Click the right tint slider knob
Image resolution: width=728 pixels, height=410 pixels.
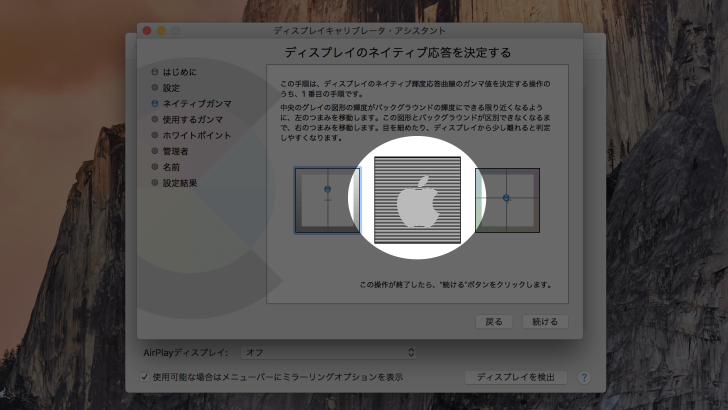pos(506,198)
